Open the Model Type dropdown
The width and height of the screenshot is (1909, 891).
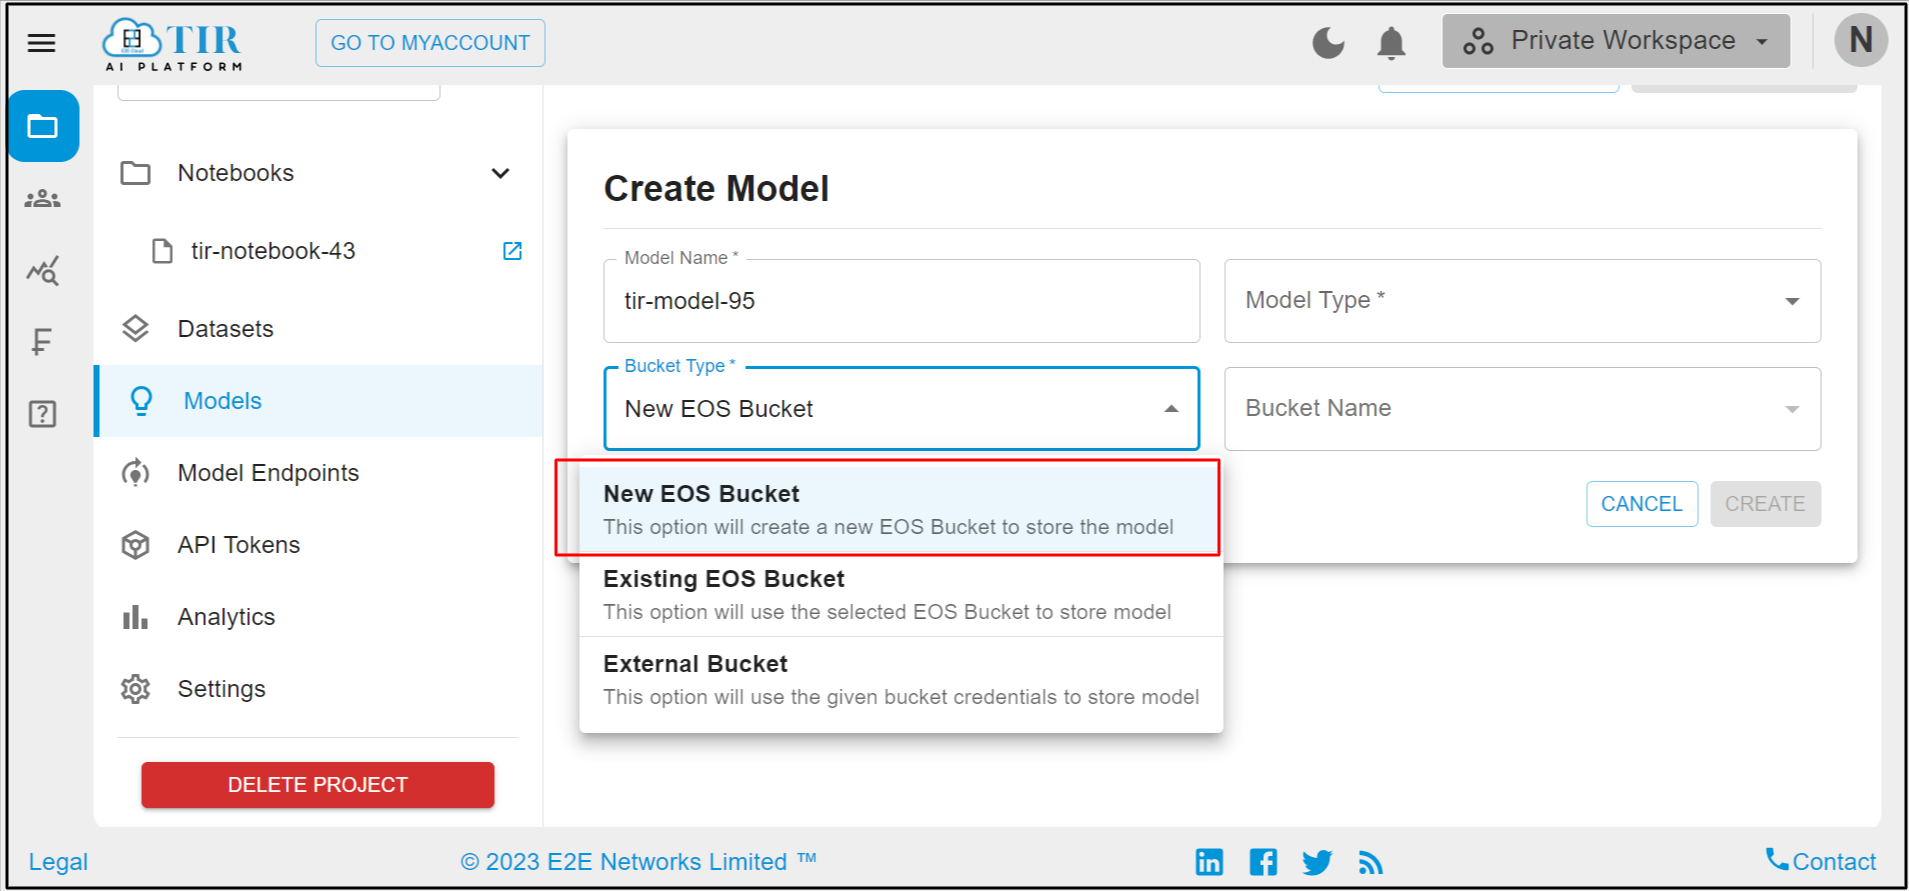coord(1522,300)
